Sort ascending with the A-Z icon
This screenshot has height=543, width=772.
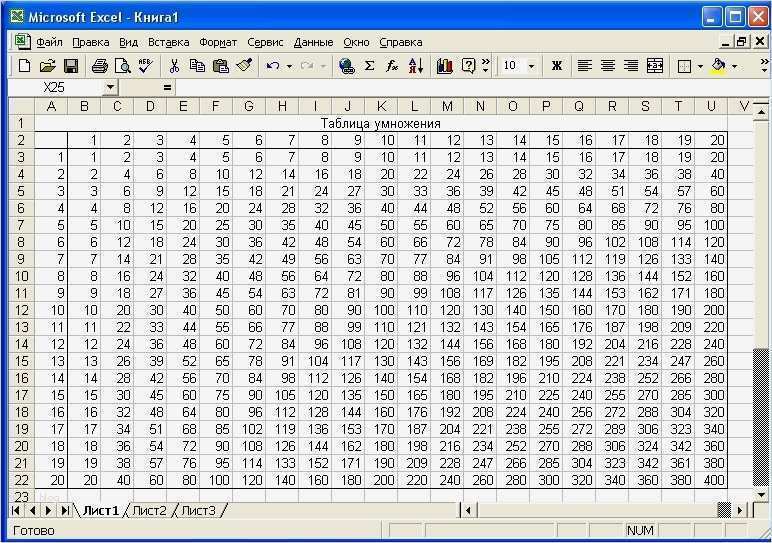[x=416, y=65]
